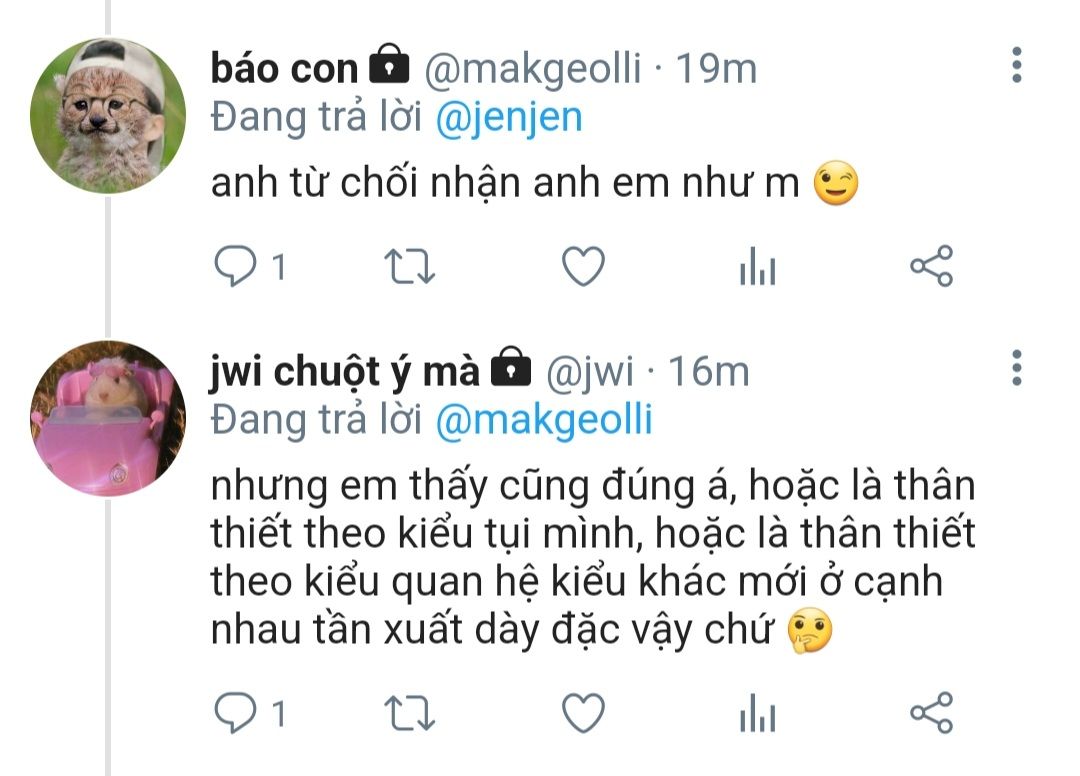
Task: Retweet the jwi chuột ý mà tweet
Action: pos(409,713)
